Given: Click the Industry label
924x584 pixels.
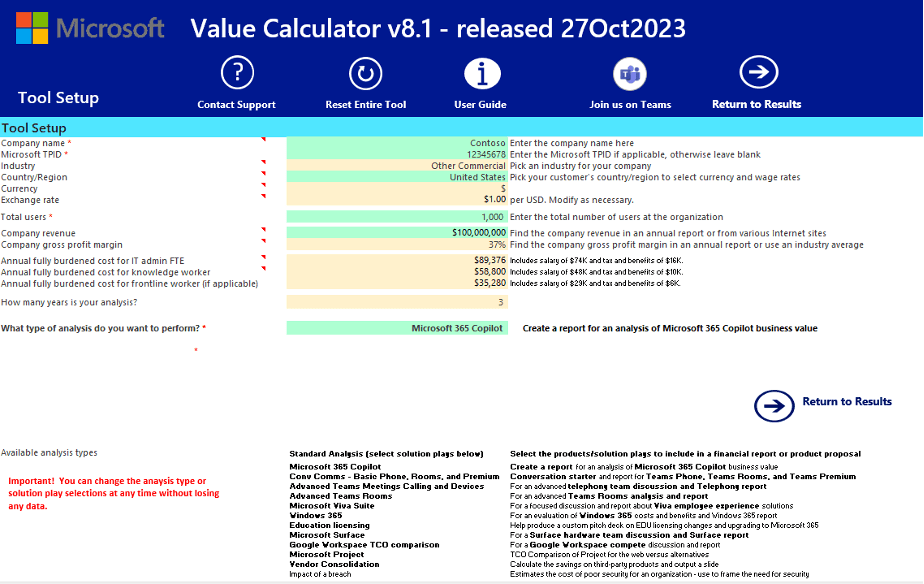Looking at the screenshot, I should (x=18, y=166).
